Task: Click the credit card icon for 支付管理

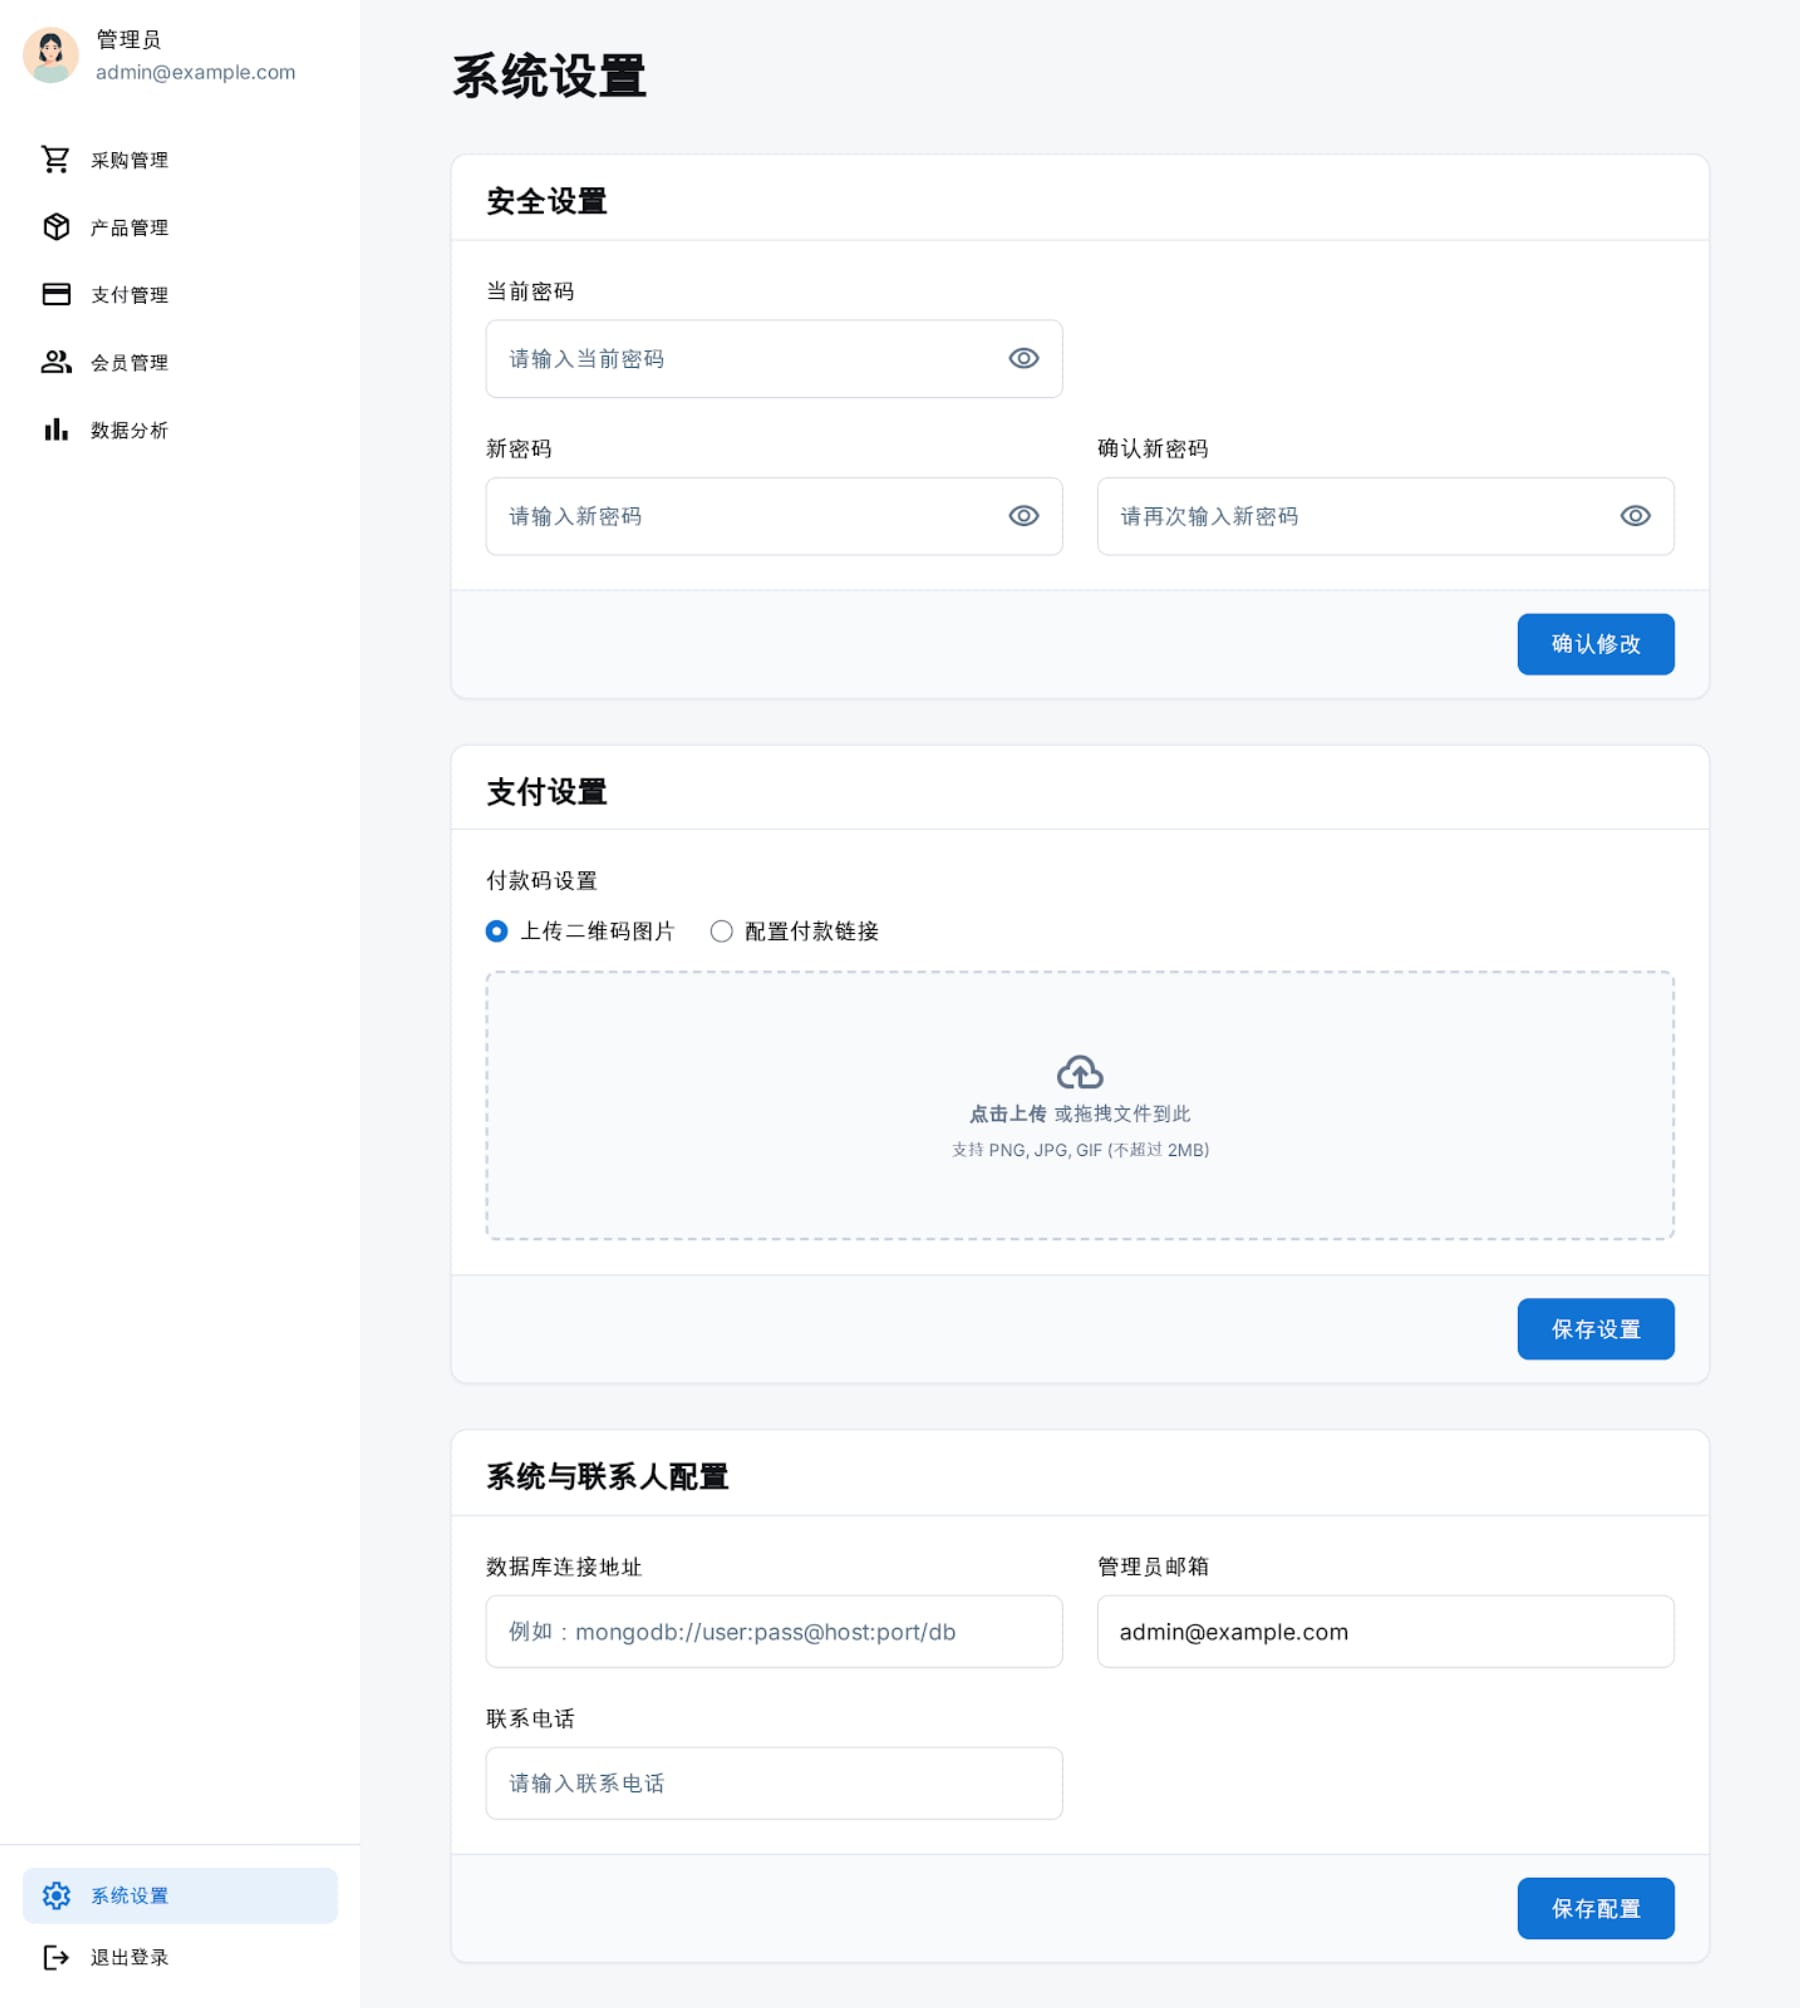Action: [56, 294]
